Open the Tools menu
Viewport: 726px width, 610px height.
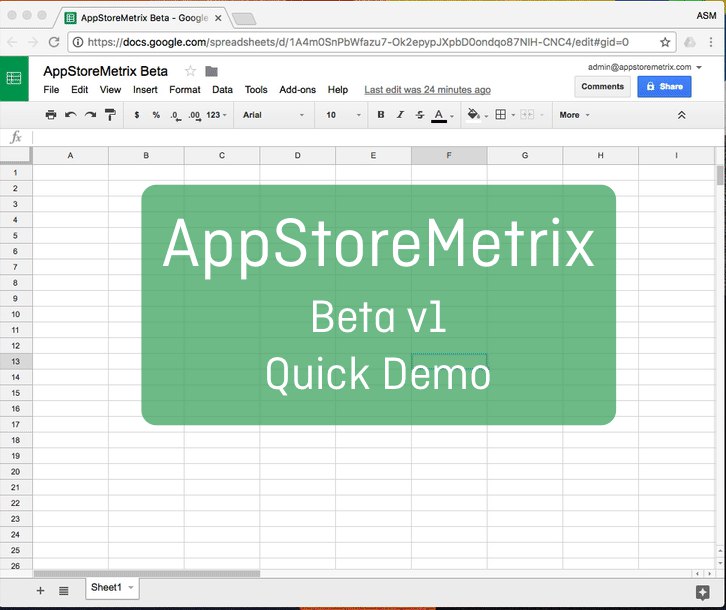[x=256, y=89]
